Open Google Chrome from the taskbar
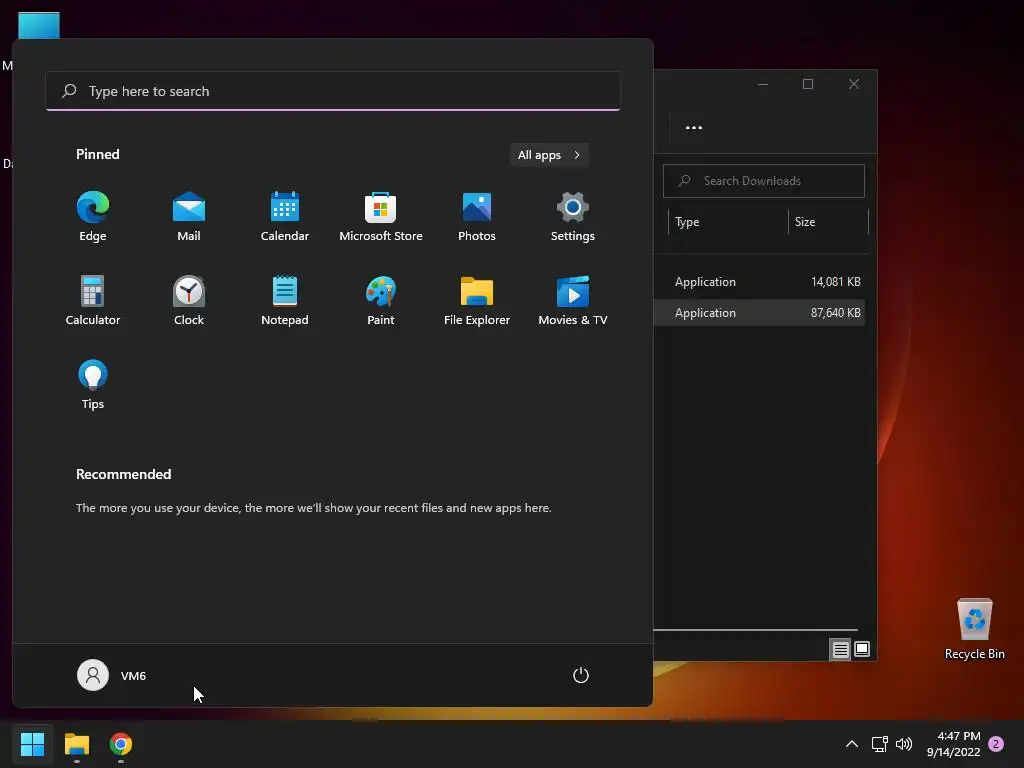The width and height of the screenshot is (1024, 768). click(121, 744)
